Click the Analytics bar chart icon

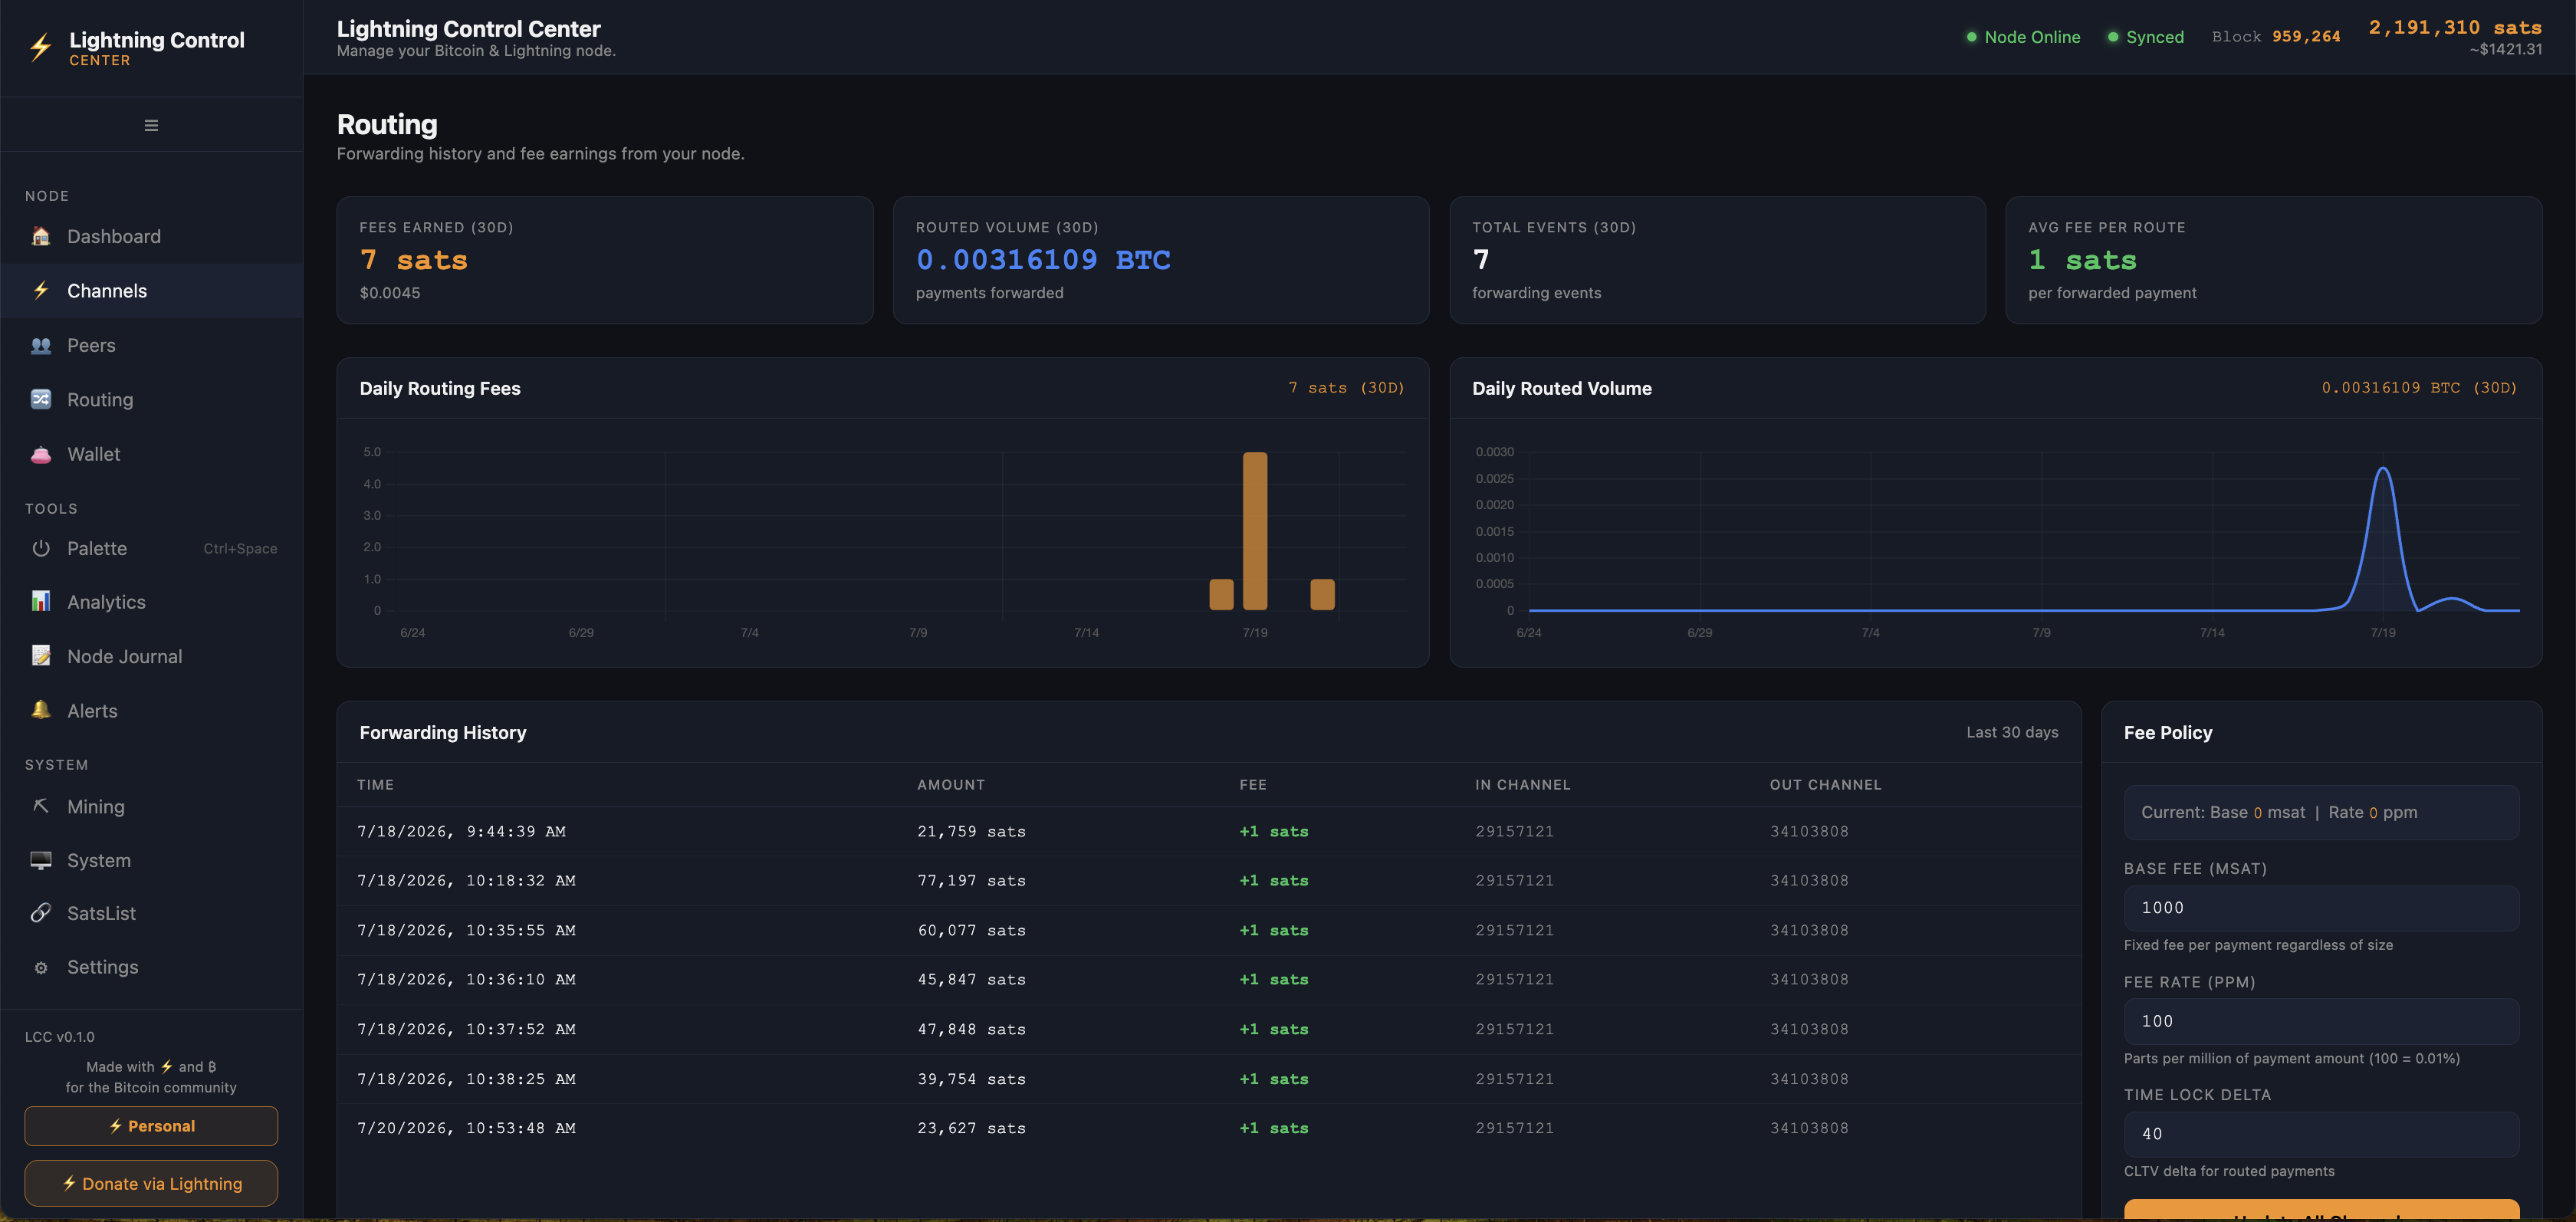(x=41, y=602)
